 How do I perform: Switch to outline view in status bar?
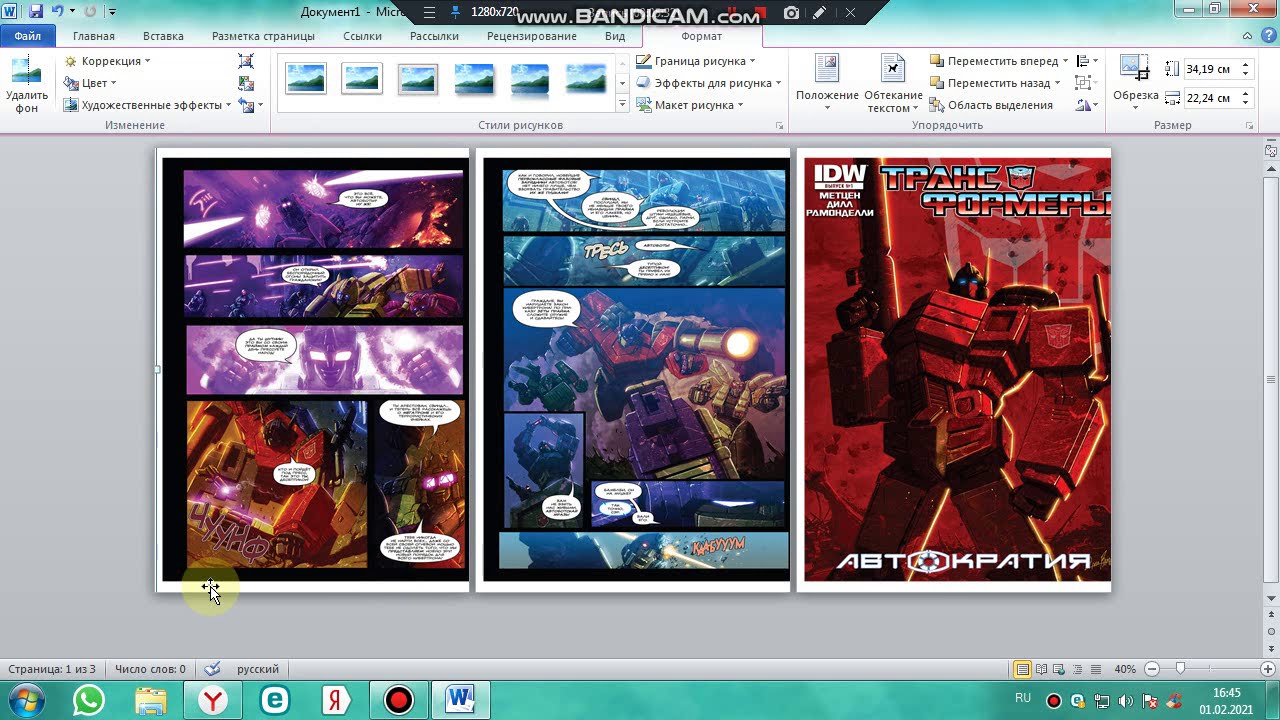point(1077,669)
